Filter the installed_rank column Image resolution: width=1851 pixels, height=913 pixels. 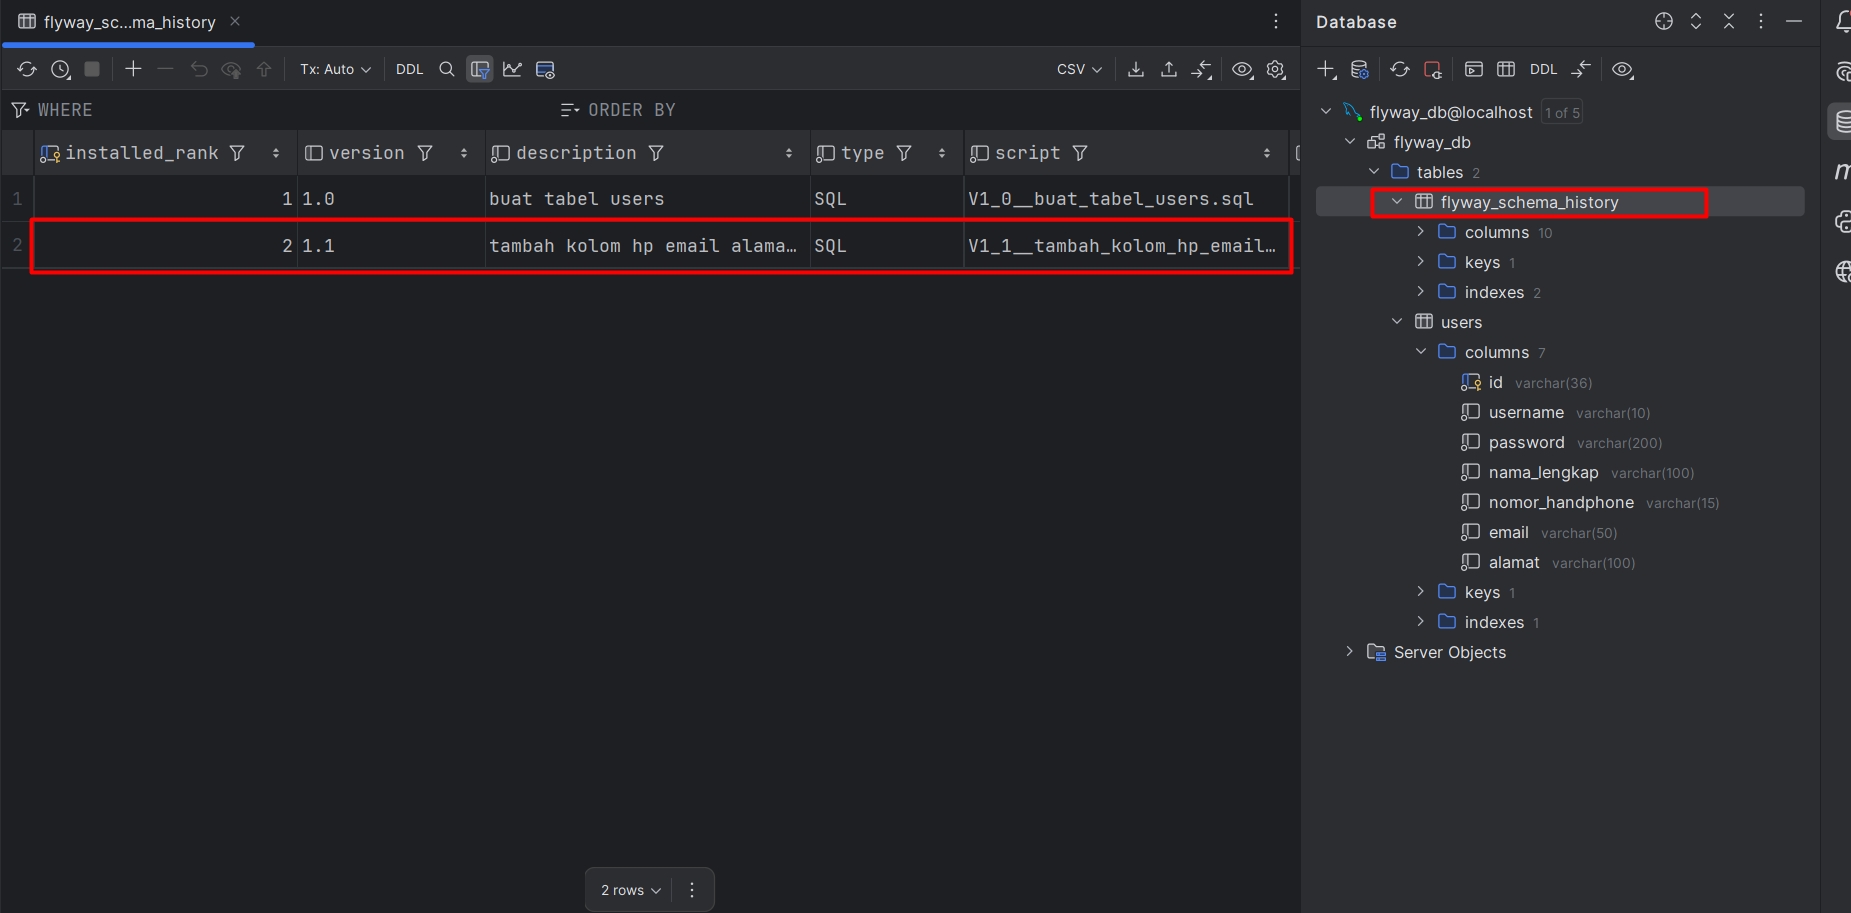237,153
